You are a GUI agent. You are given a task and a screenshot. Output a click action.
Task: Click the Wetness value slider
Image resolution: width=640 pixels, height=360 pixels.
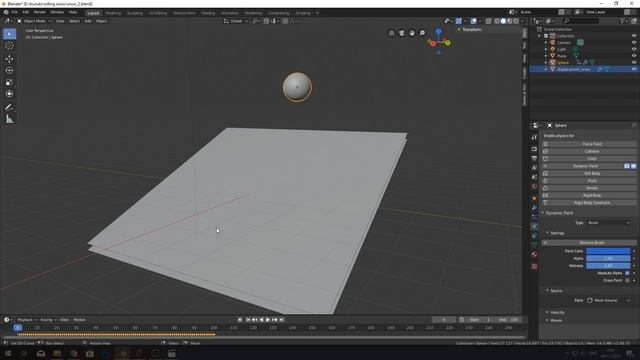tap(608, 266)
